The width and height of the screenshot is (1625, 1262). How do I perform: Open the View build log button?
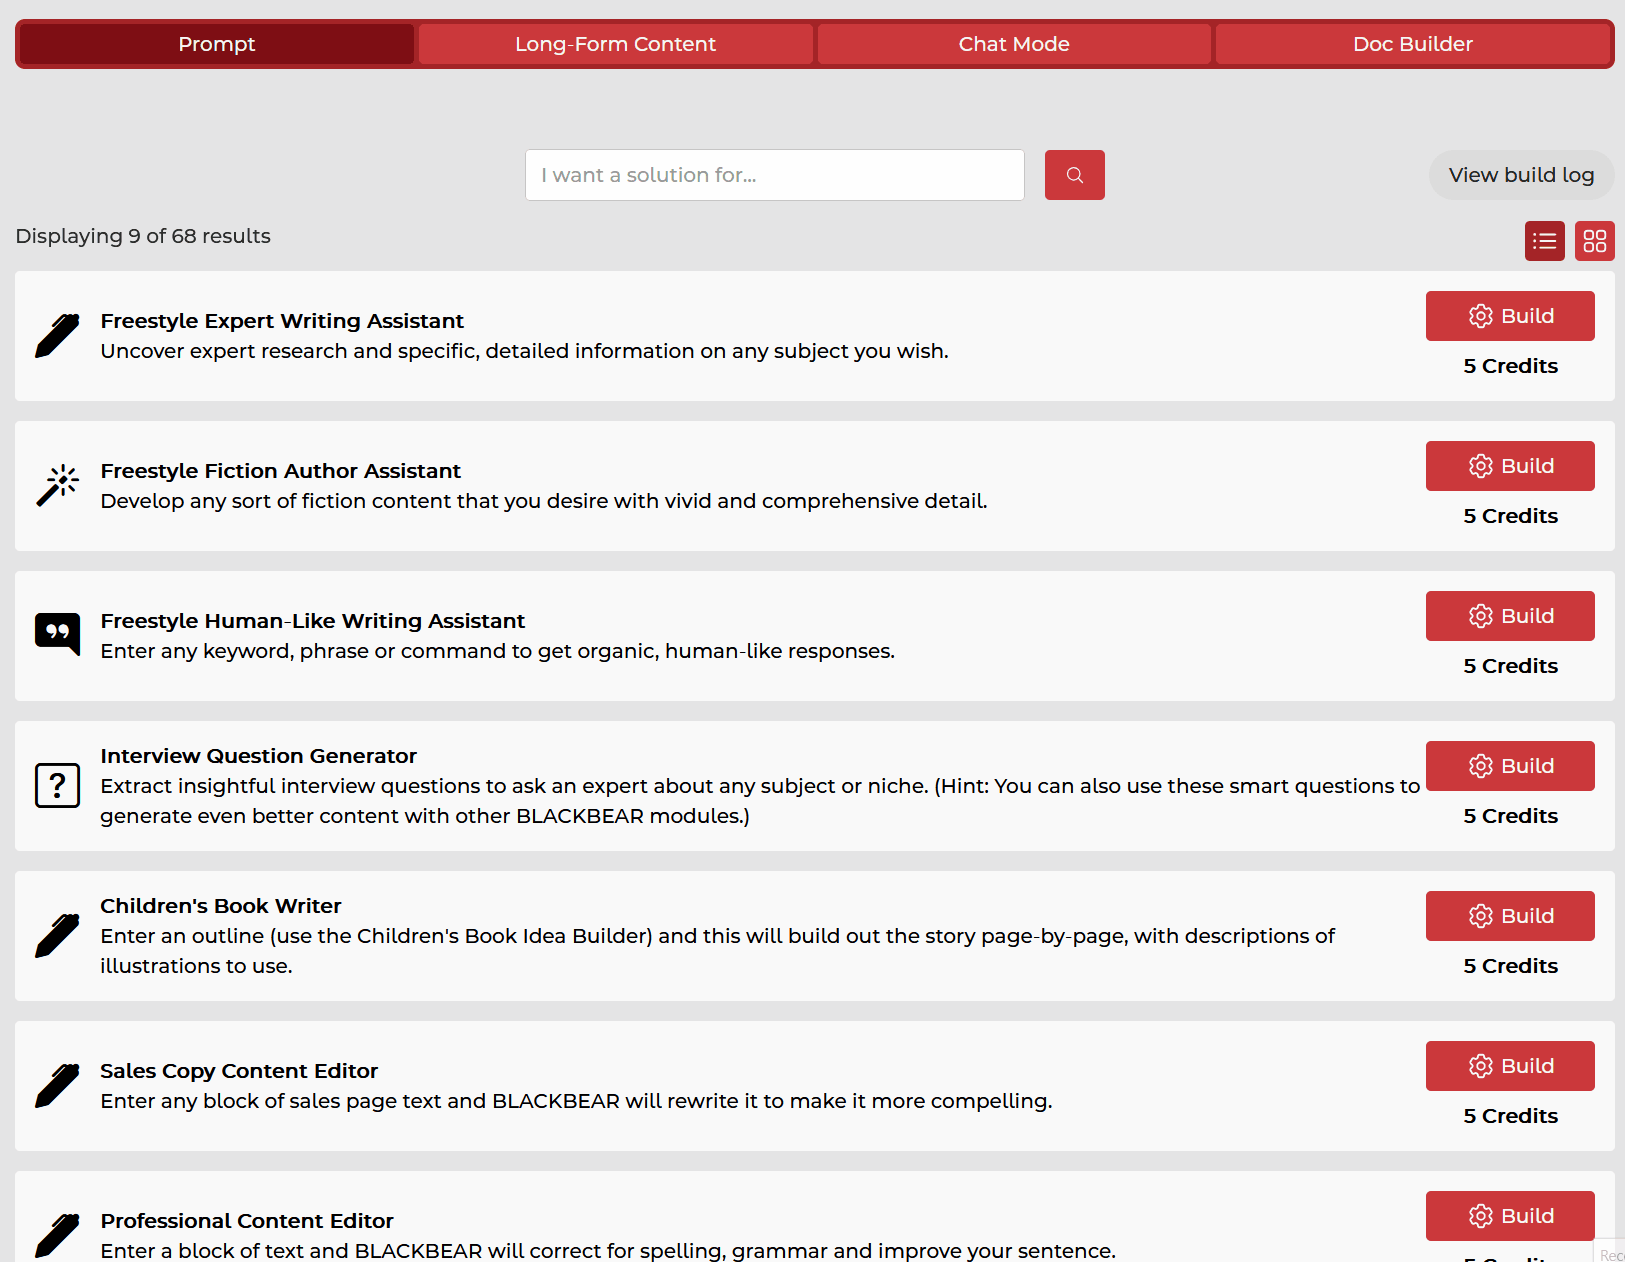tap(1520, 175)
